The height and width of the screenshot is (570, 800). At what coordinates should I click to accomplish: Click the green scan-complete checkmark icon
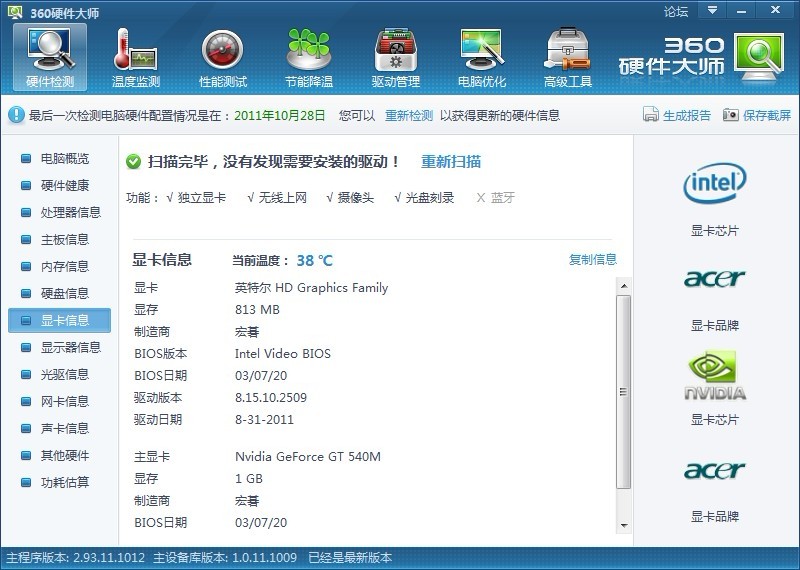click(133, 162)
